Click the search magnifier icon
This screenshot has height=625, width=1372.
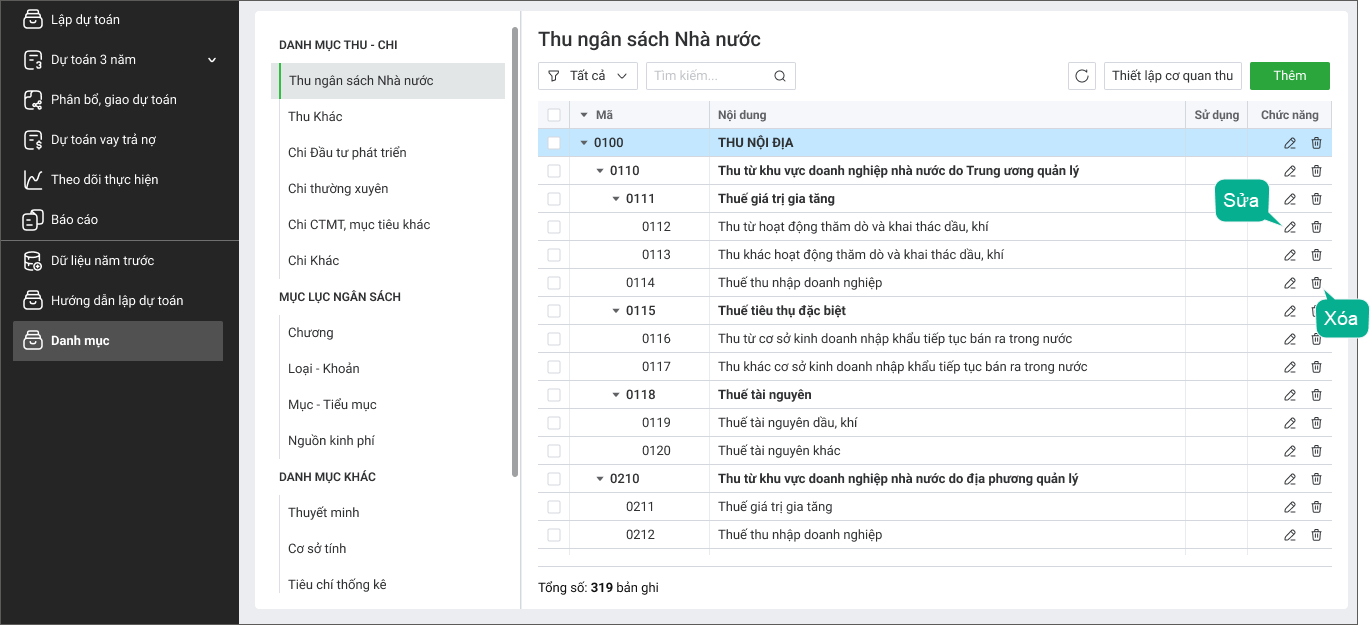[780, 76]
